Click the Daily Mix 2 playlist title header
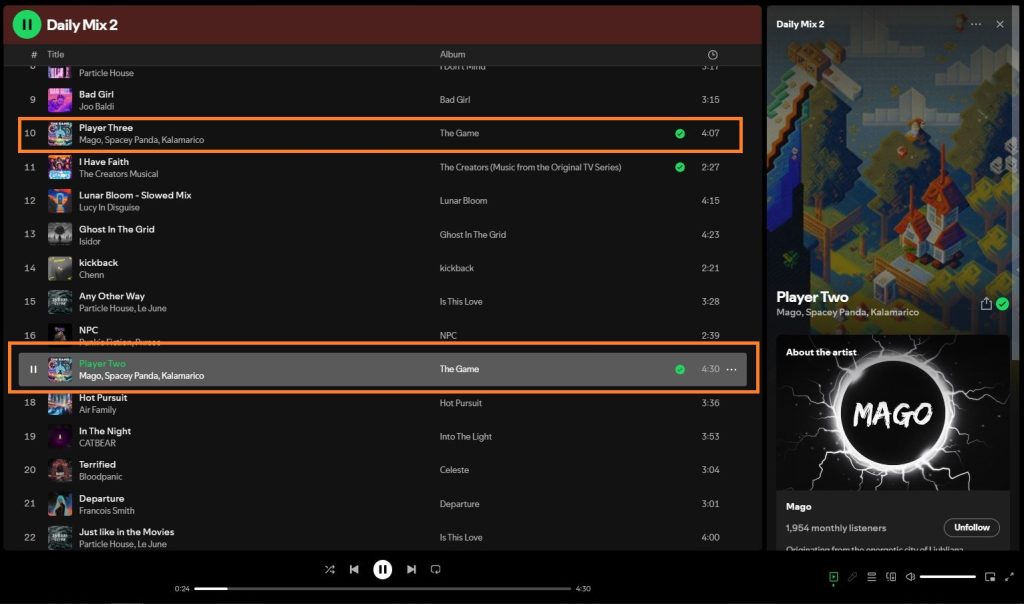1024x604 pixels. point(82,25)
